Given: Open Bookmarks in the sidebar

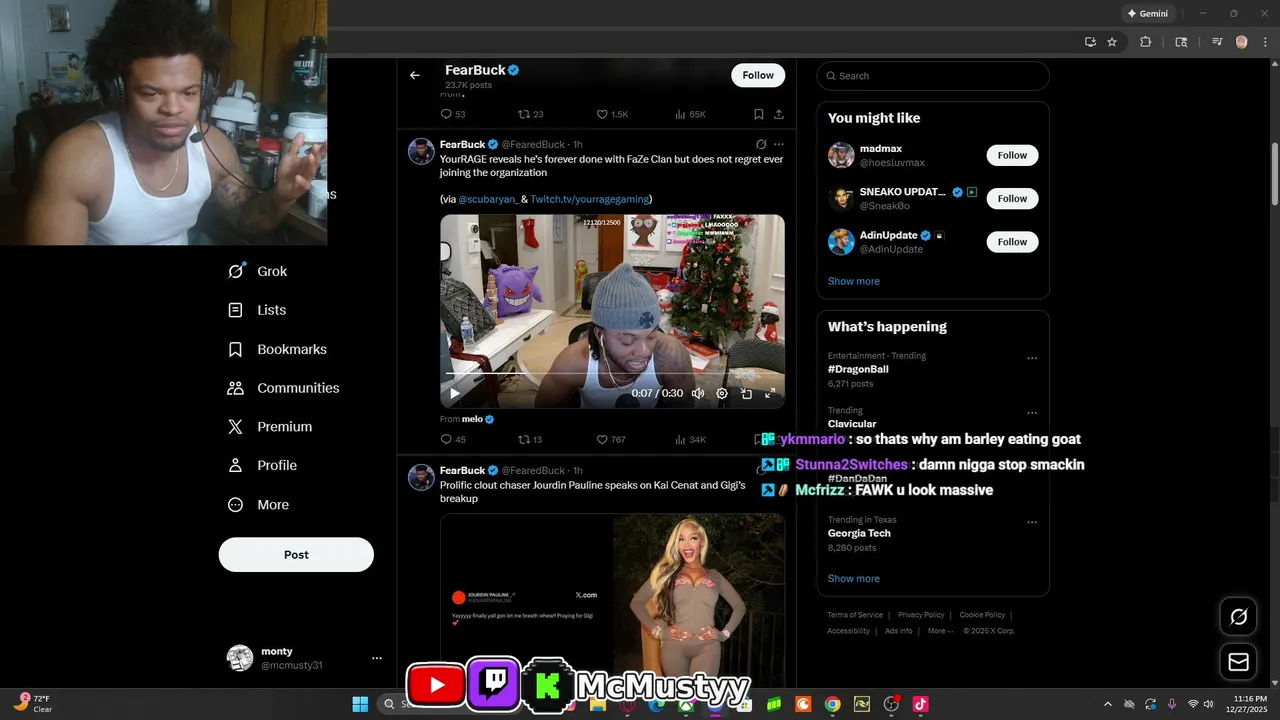Looking at the screenshot, I should pos(278,349).
